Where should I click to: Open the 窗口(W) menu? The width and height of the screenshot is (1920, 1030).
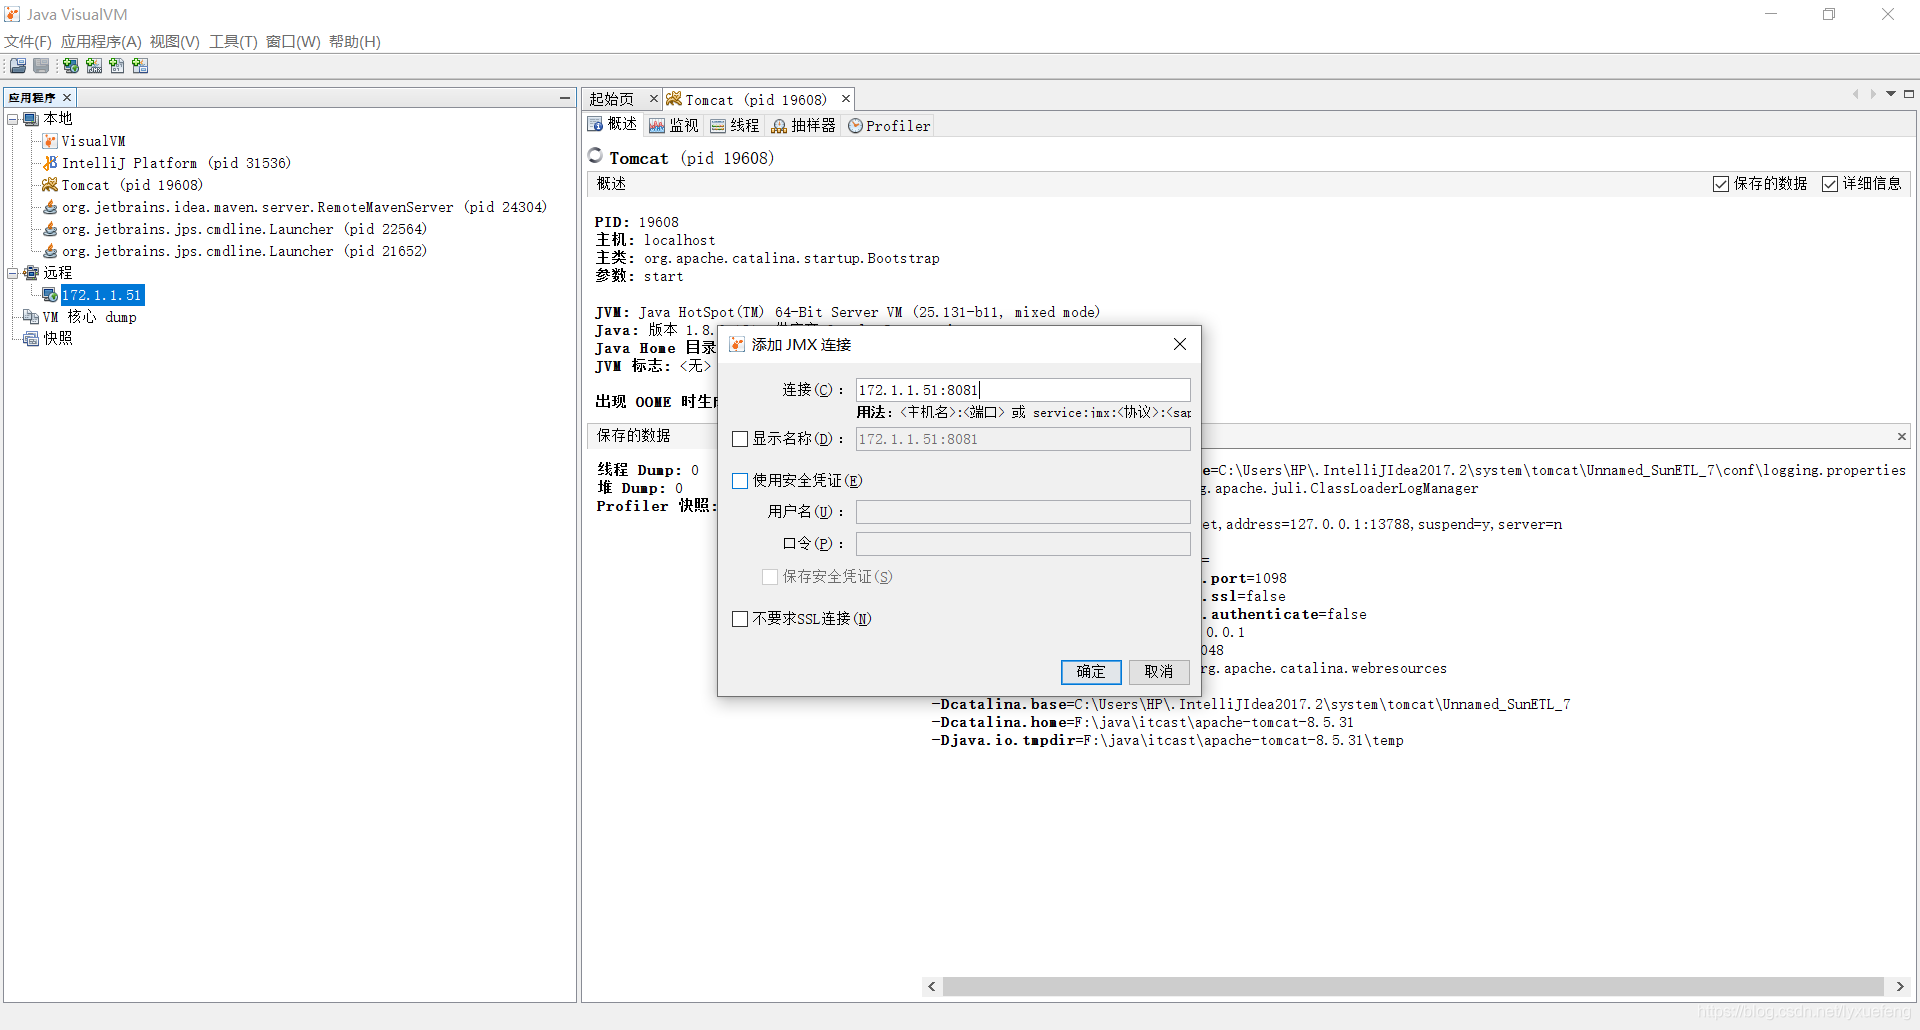pyautogui.click(x=293, y=42)
